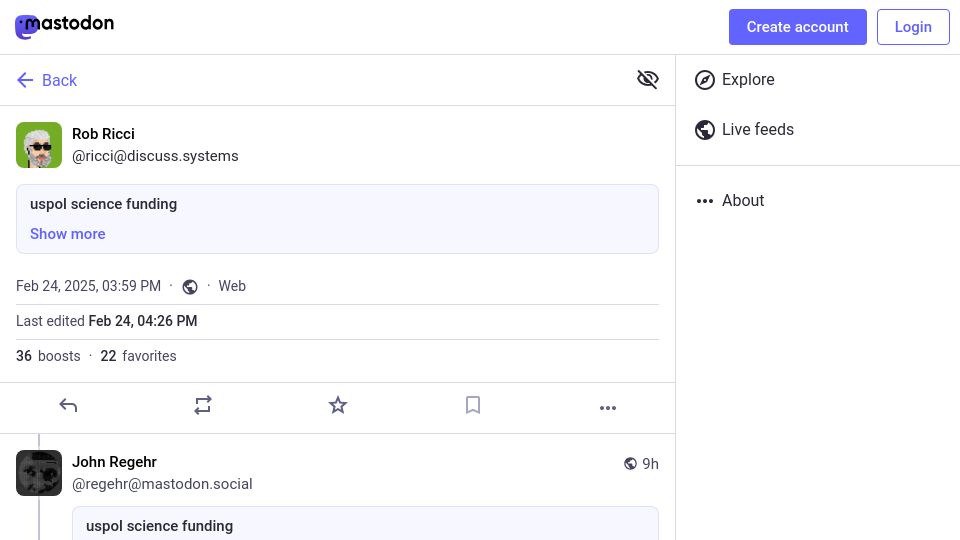960x540 pixels.
Task: Click the Web application label
Action: (232, 286)
